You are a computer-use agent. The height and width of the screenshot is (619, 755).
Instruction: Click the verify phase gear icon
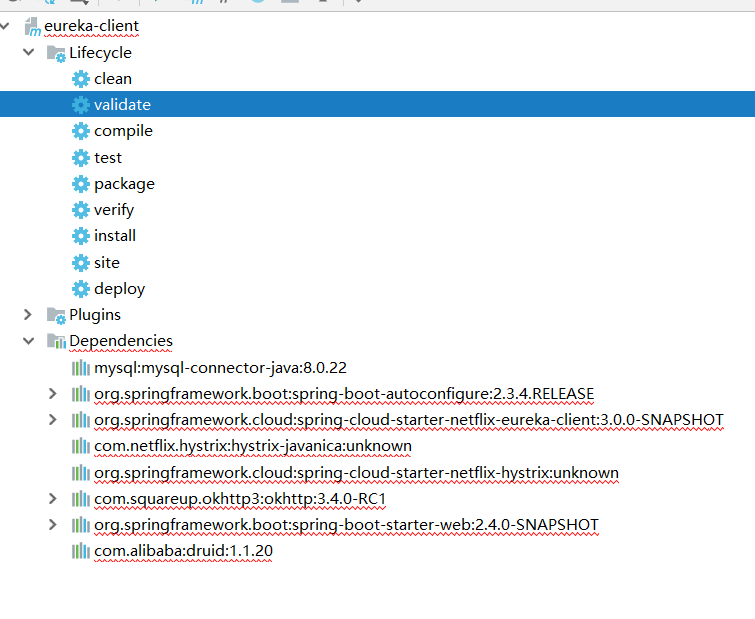[x=80, y=210]
